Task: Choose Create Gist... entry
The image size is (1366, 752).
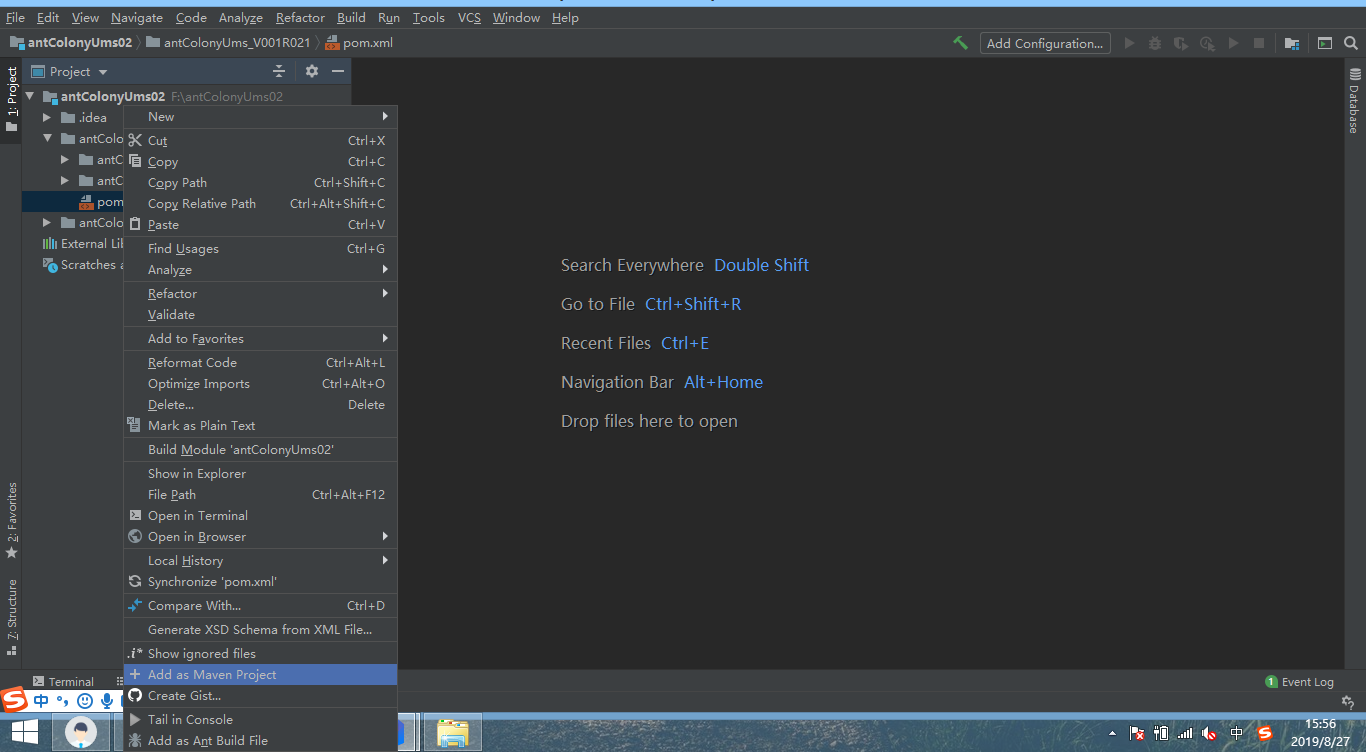Action: (260, 696)
